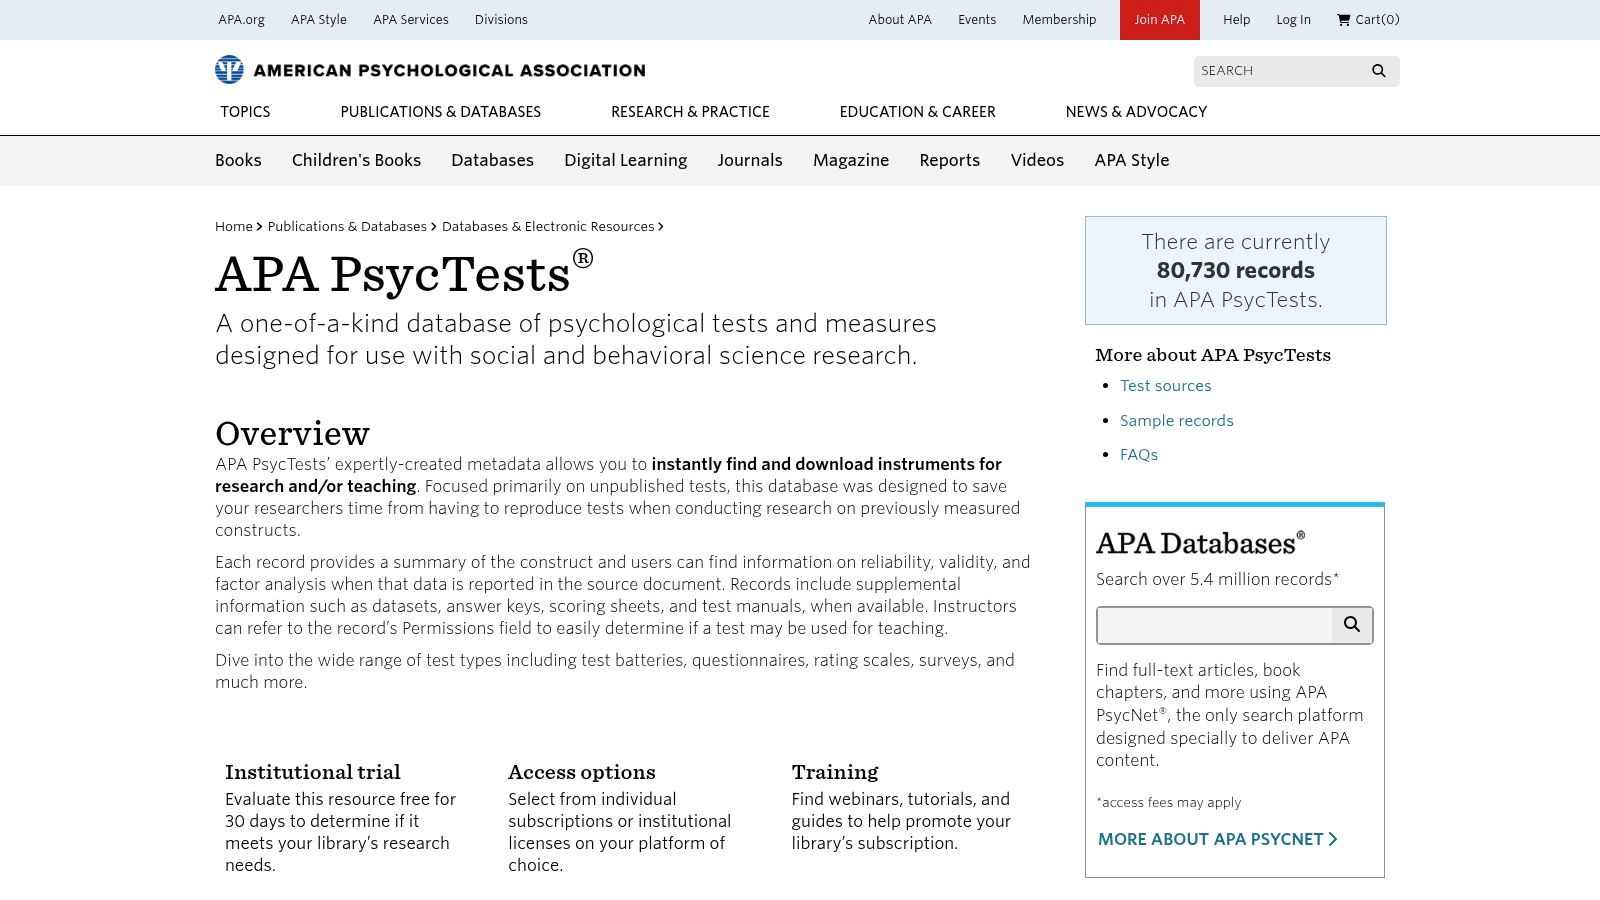Viewport: 1600px width, 900px height.
Task: Click the magnifier in the APA Databases search box
Action: coord(1352,625)
